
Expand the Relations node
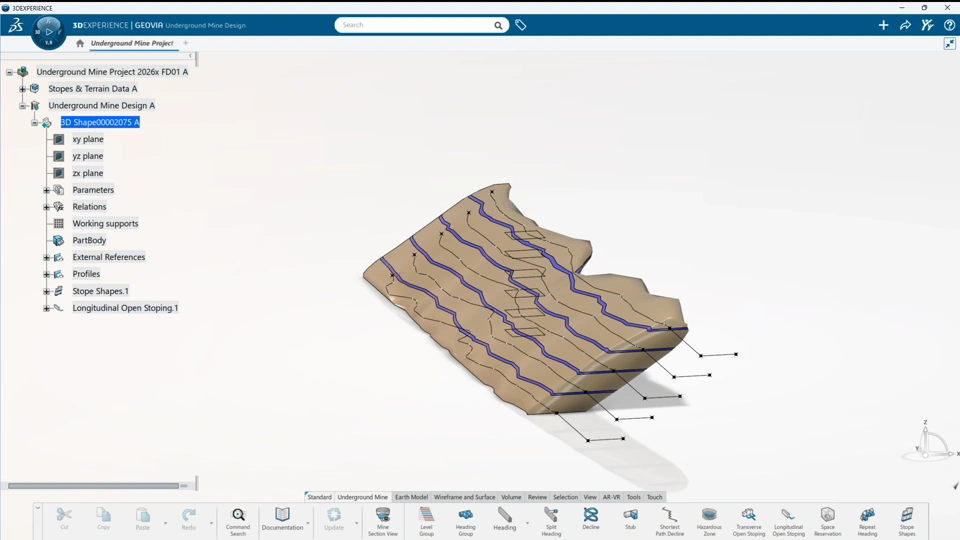click(47, 207)
